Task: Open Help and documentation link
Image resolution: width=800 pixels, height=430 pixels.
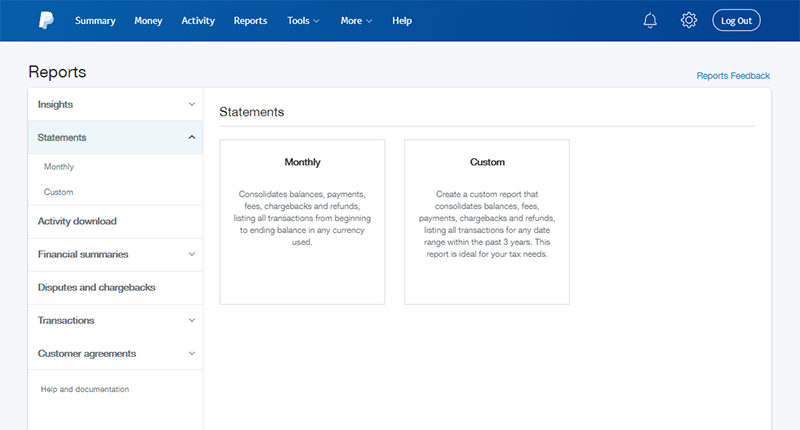Action: (84, 389)
